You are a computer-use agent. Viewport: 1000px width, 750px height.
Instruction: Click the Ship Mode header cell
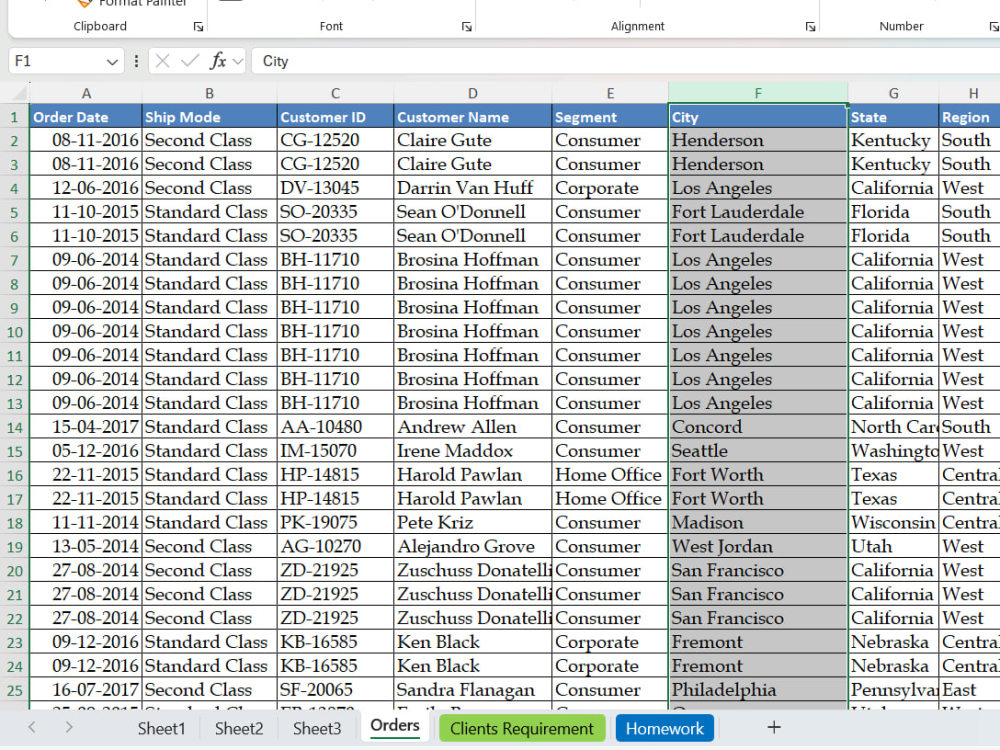[209, 117]
